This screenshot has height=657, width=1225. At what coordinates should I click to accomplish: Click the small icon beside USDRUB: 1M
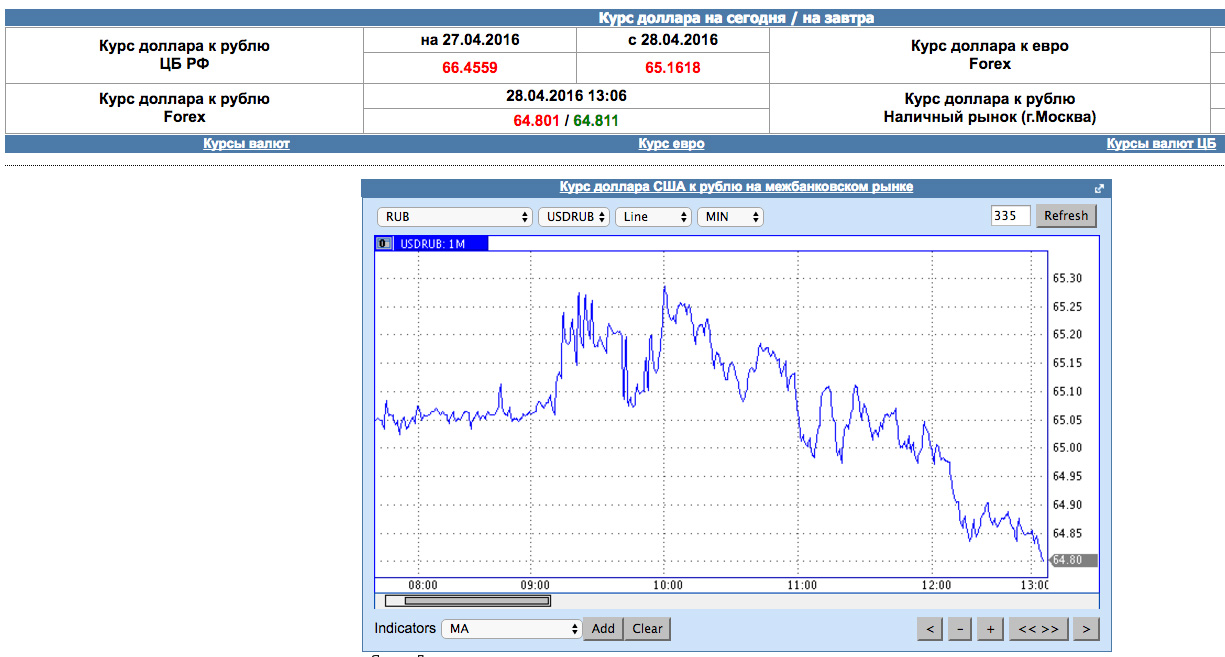tap(383, 243)
